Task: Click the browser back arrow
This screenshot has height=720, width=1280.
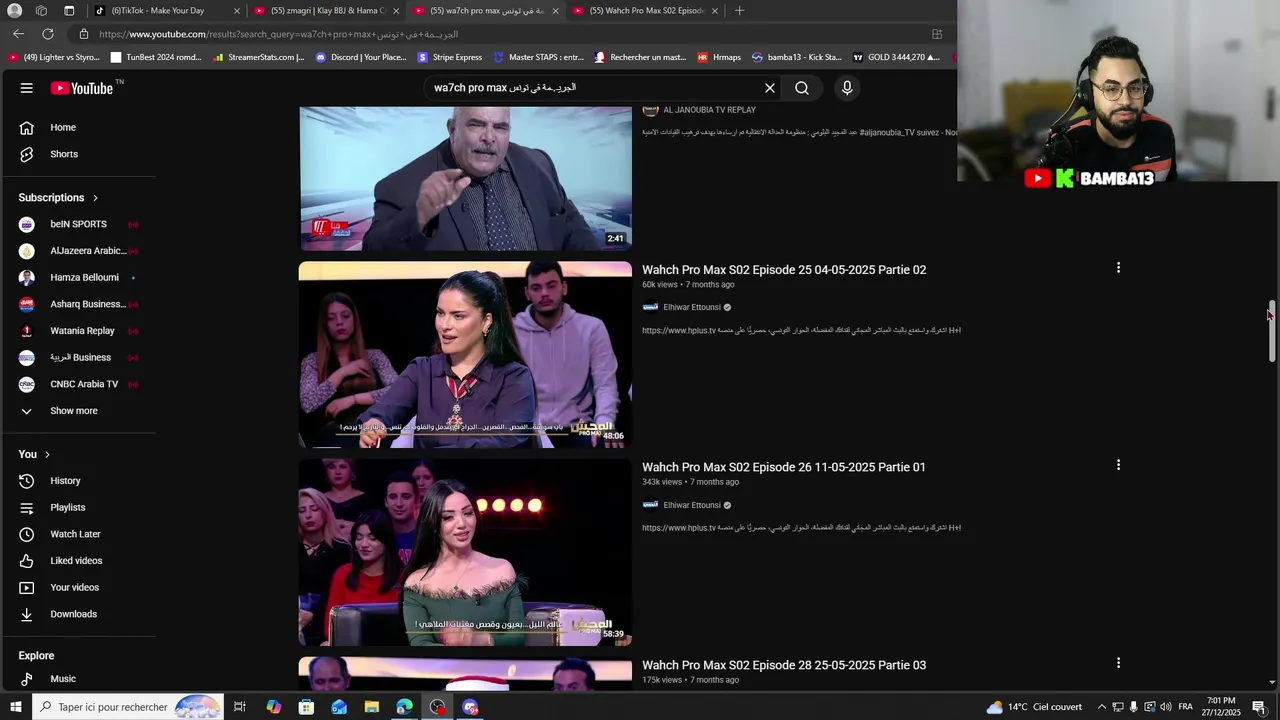Action: [19, 34]
